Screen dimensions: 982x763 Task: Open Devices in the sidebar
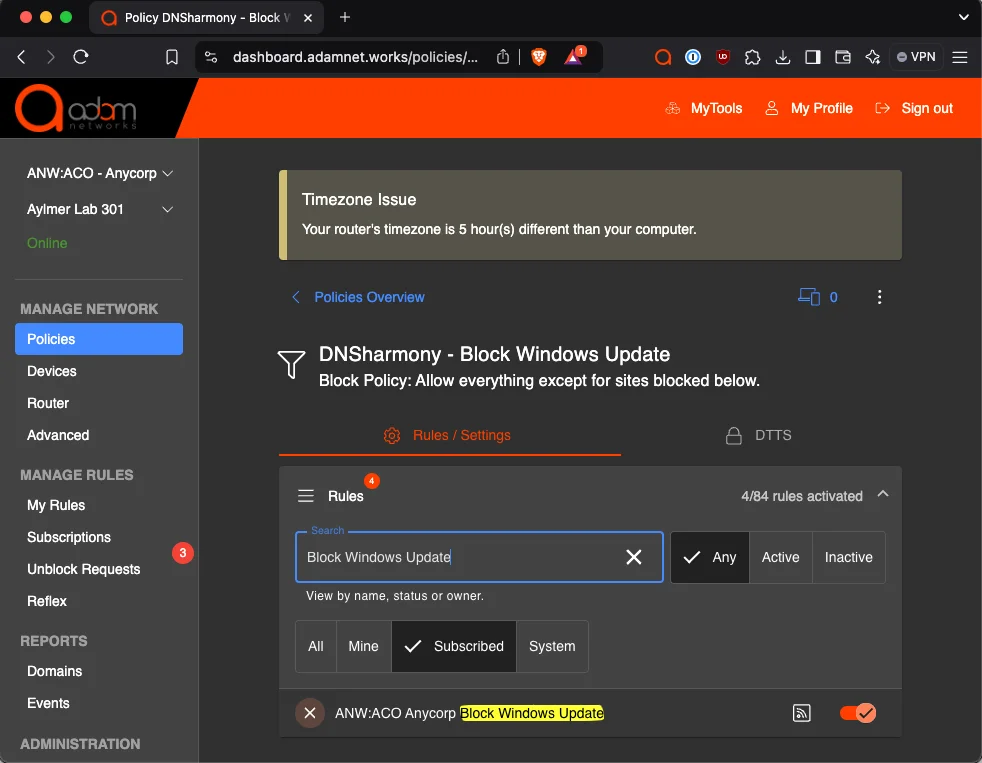[x=52, y=371]
